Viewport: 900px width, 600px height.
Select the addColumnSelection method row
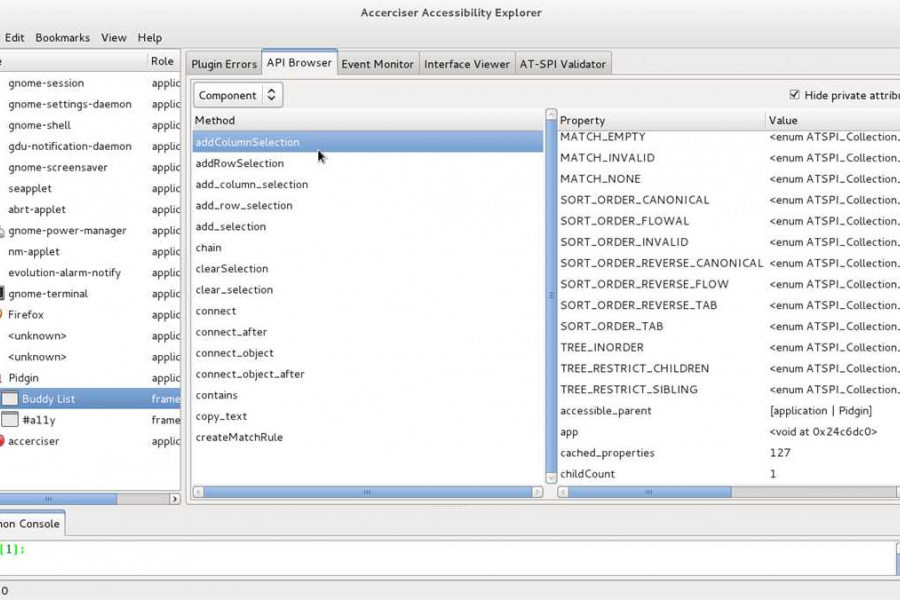pyautogui.click(x=367, y=142)
